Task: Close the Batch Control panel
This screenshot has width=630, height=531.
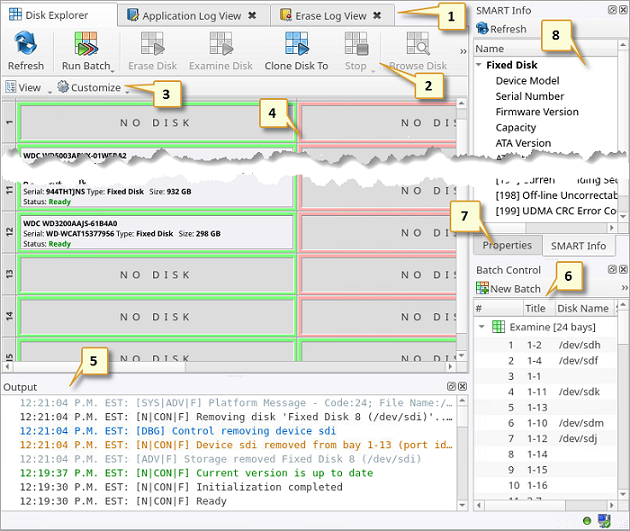Action: tap(623, 270)
